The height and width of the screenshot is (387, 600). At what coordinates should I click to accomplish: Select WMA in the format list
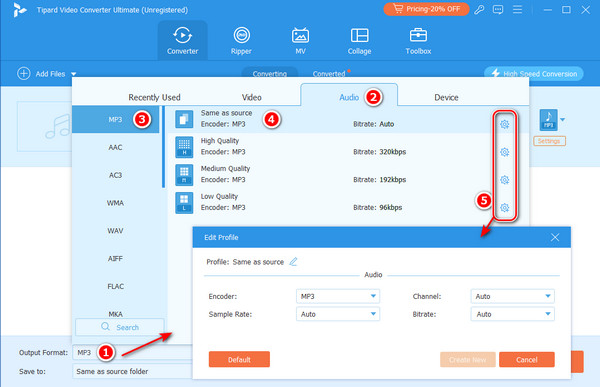click(x=116, y=203)
